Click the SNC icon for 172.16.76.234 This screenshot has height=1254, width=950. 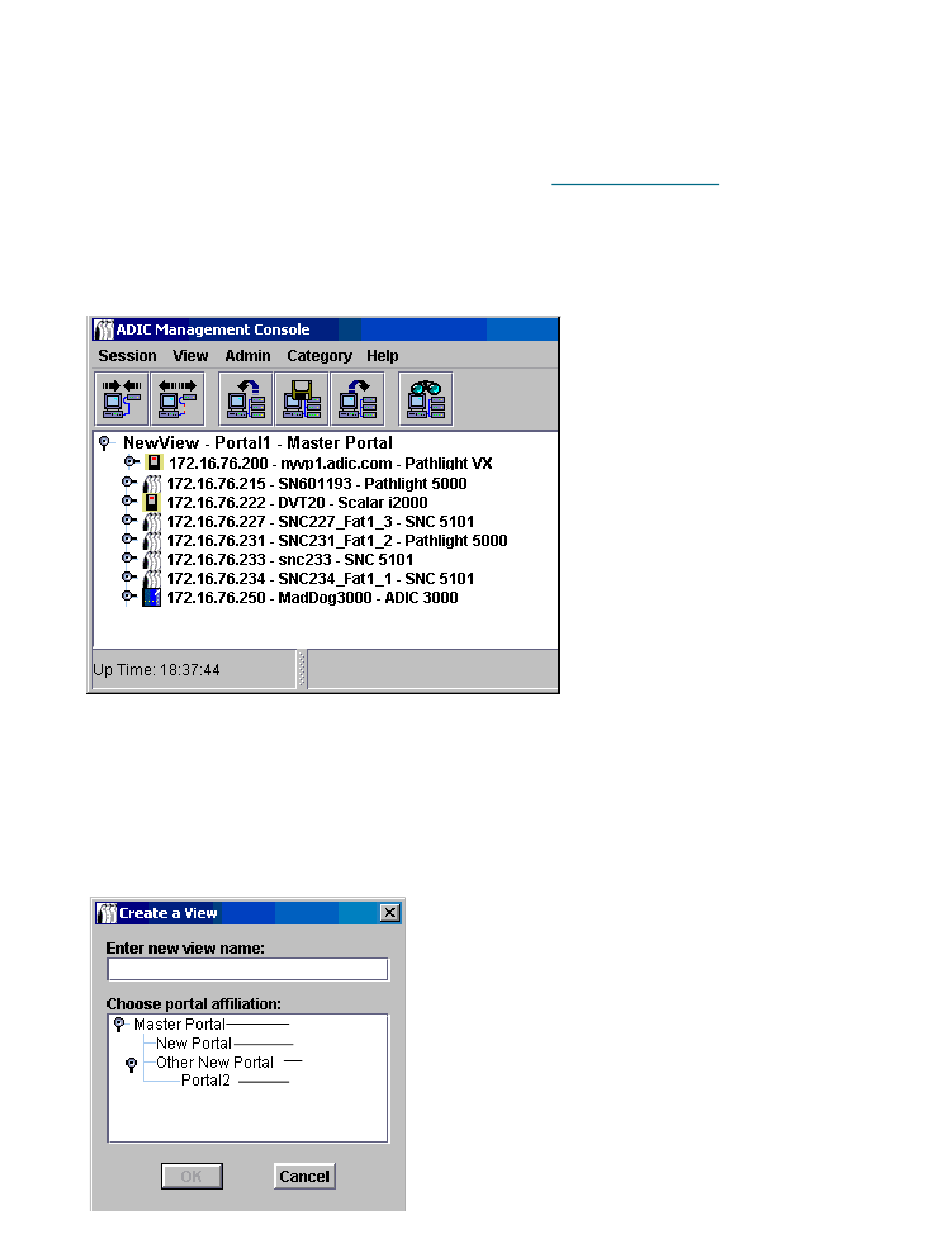point(152,579)
